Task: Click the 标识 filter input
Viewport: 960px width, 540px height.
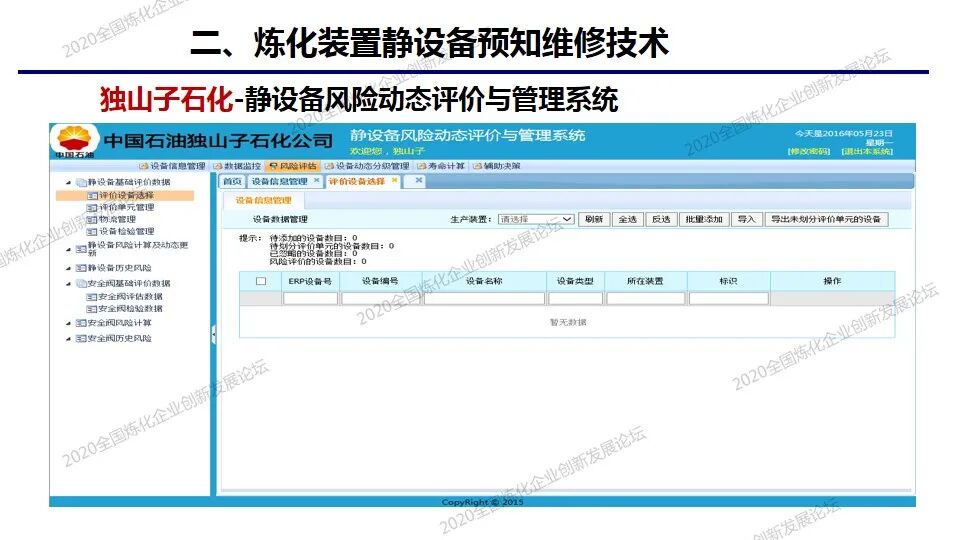Action: pyautogui.click(x=729, y=298)
